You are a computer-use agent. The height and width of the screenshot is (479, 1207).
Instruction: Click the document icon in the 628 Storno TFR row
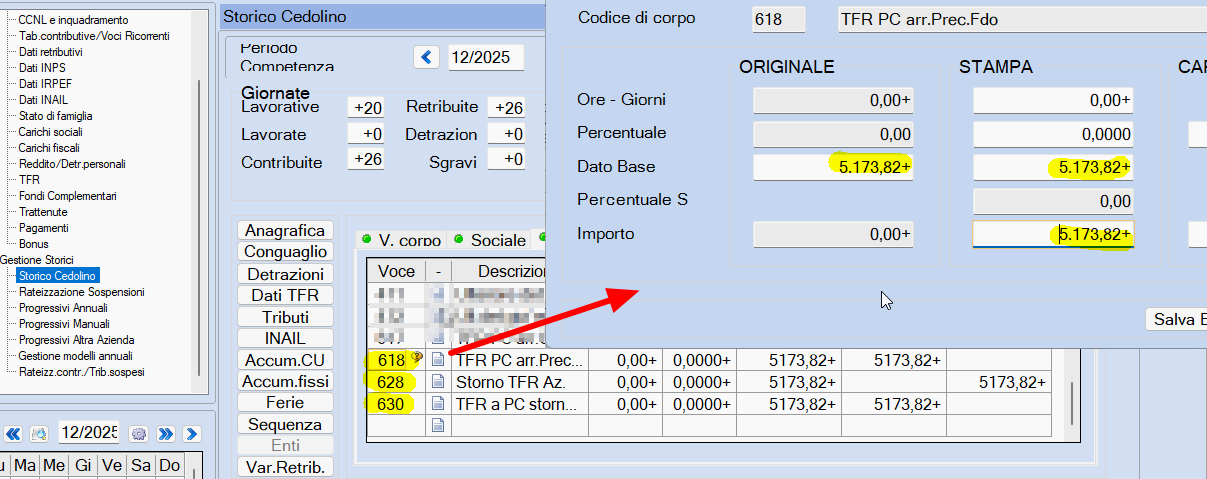(438, 382)
